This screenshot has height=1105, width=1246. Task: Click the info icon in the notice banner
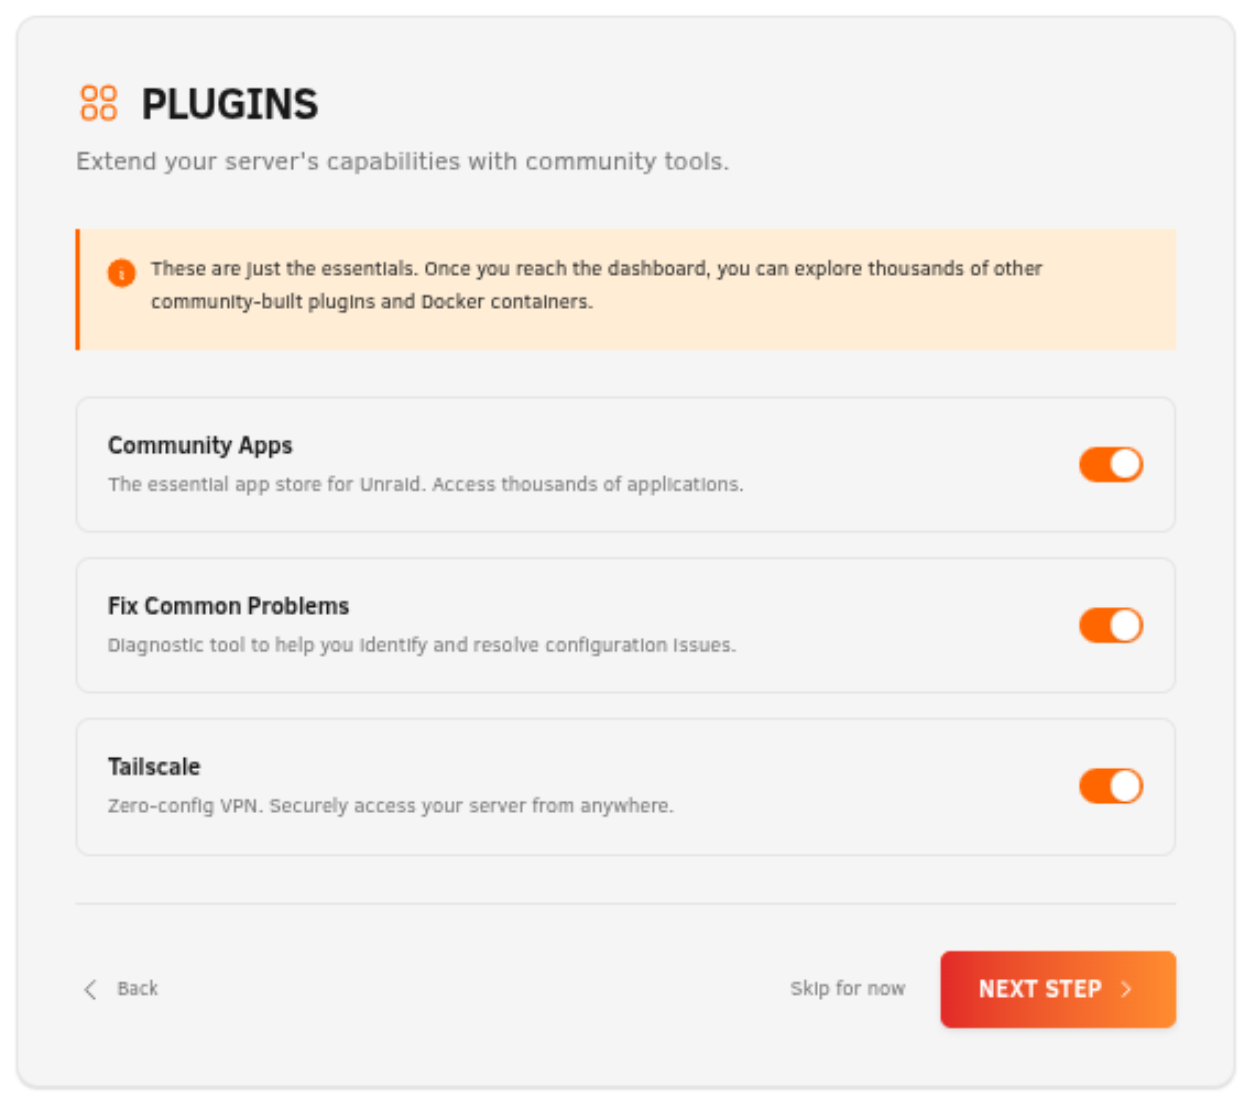click(120, 271)
